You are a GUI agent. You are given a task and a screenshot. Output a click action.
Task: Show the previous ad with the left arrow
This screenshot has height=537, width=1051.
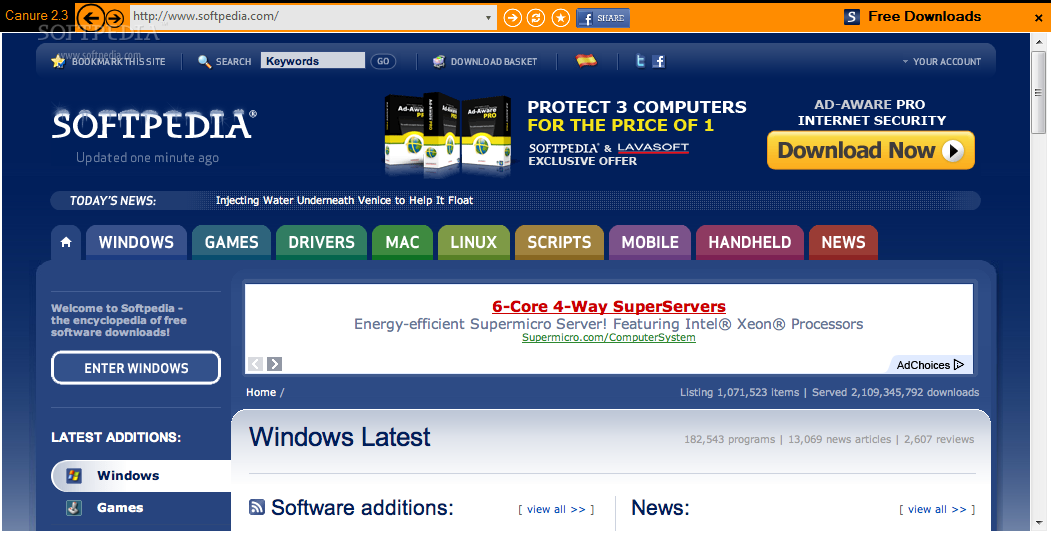tap(255, 364)
